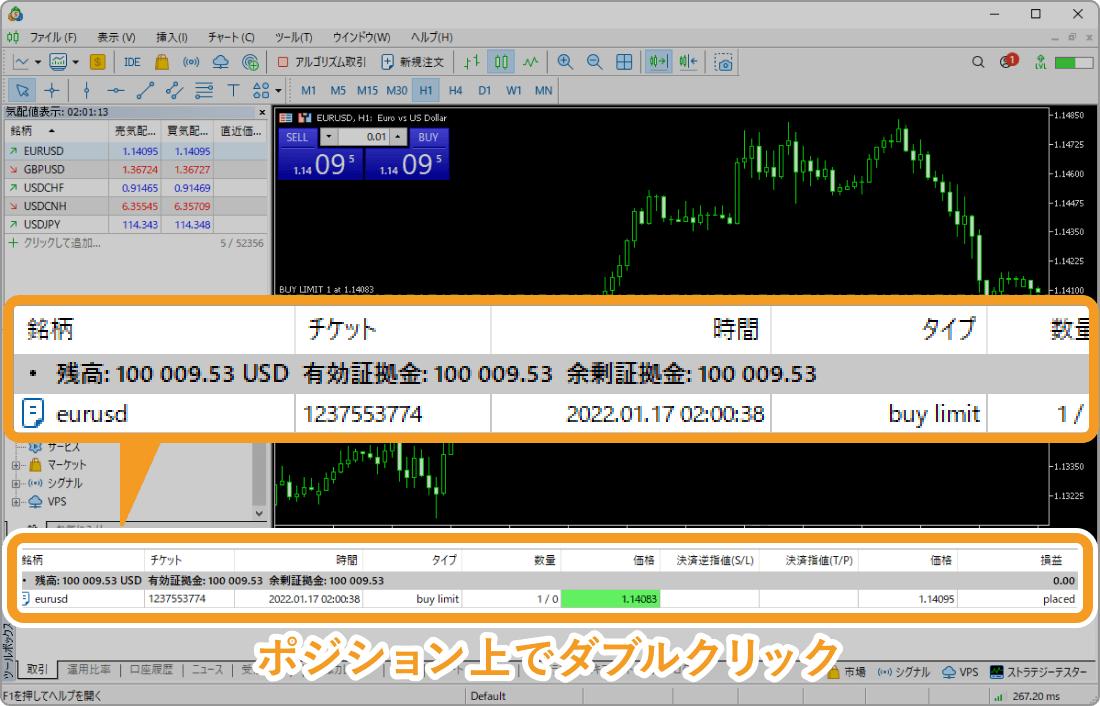Open the Signals broadcast icon in toolbar
The width and height of the screenshot is (1100, 706).
point(191,62)
